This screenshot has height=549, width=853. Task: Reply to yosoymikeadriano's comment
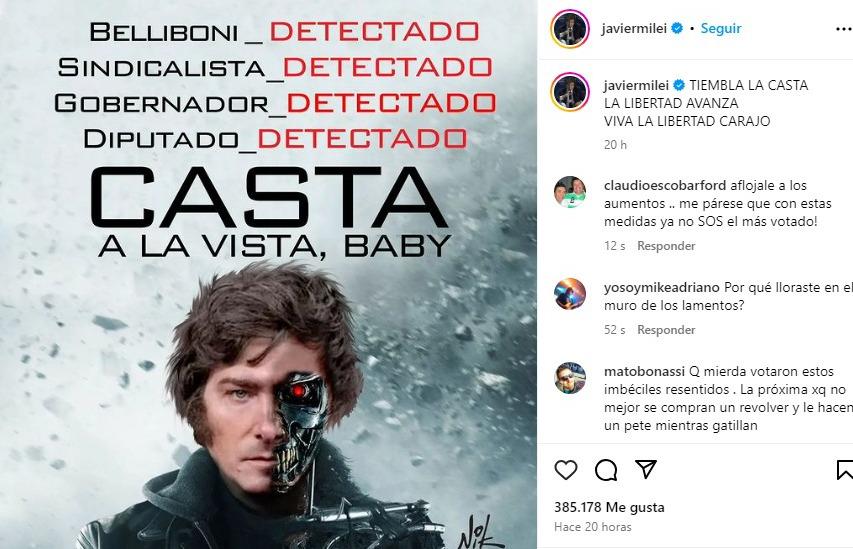pos(666,330)
